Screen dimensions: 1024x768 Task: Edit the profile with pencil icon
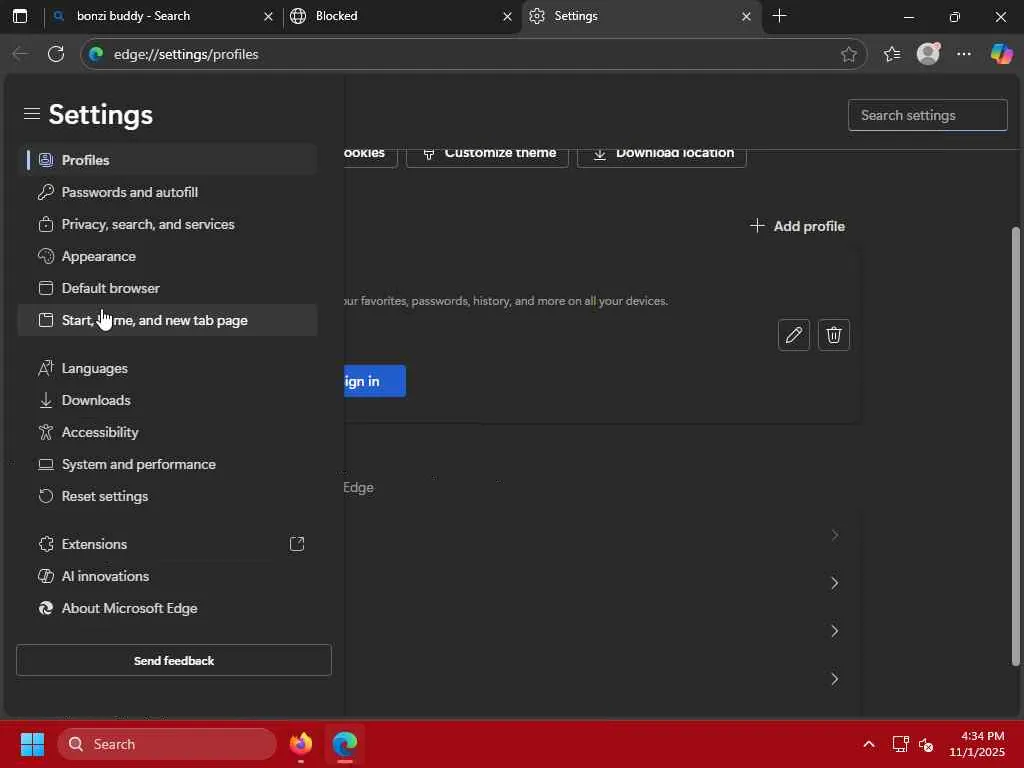click(794, 335)
